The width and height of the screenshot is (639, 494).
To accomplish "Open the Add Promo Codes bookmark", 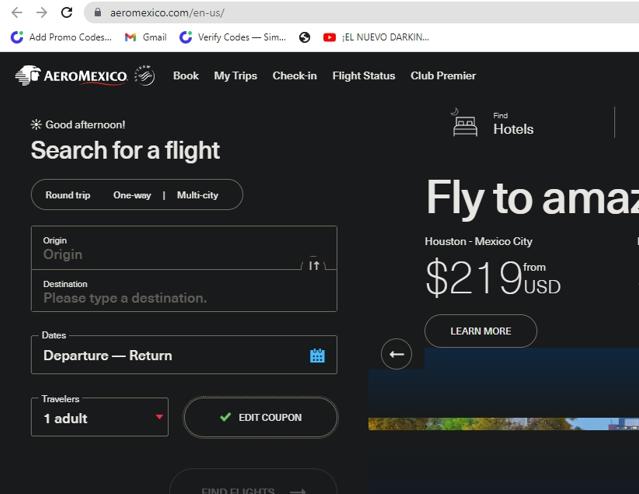I will click(x=61, y=37).
